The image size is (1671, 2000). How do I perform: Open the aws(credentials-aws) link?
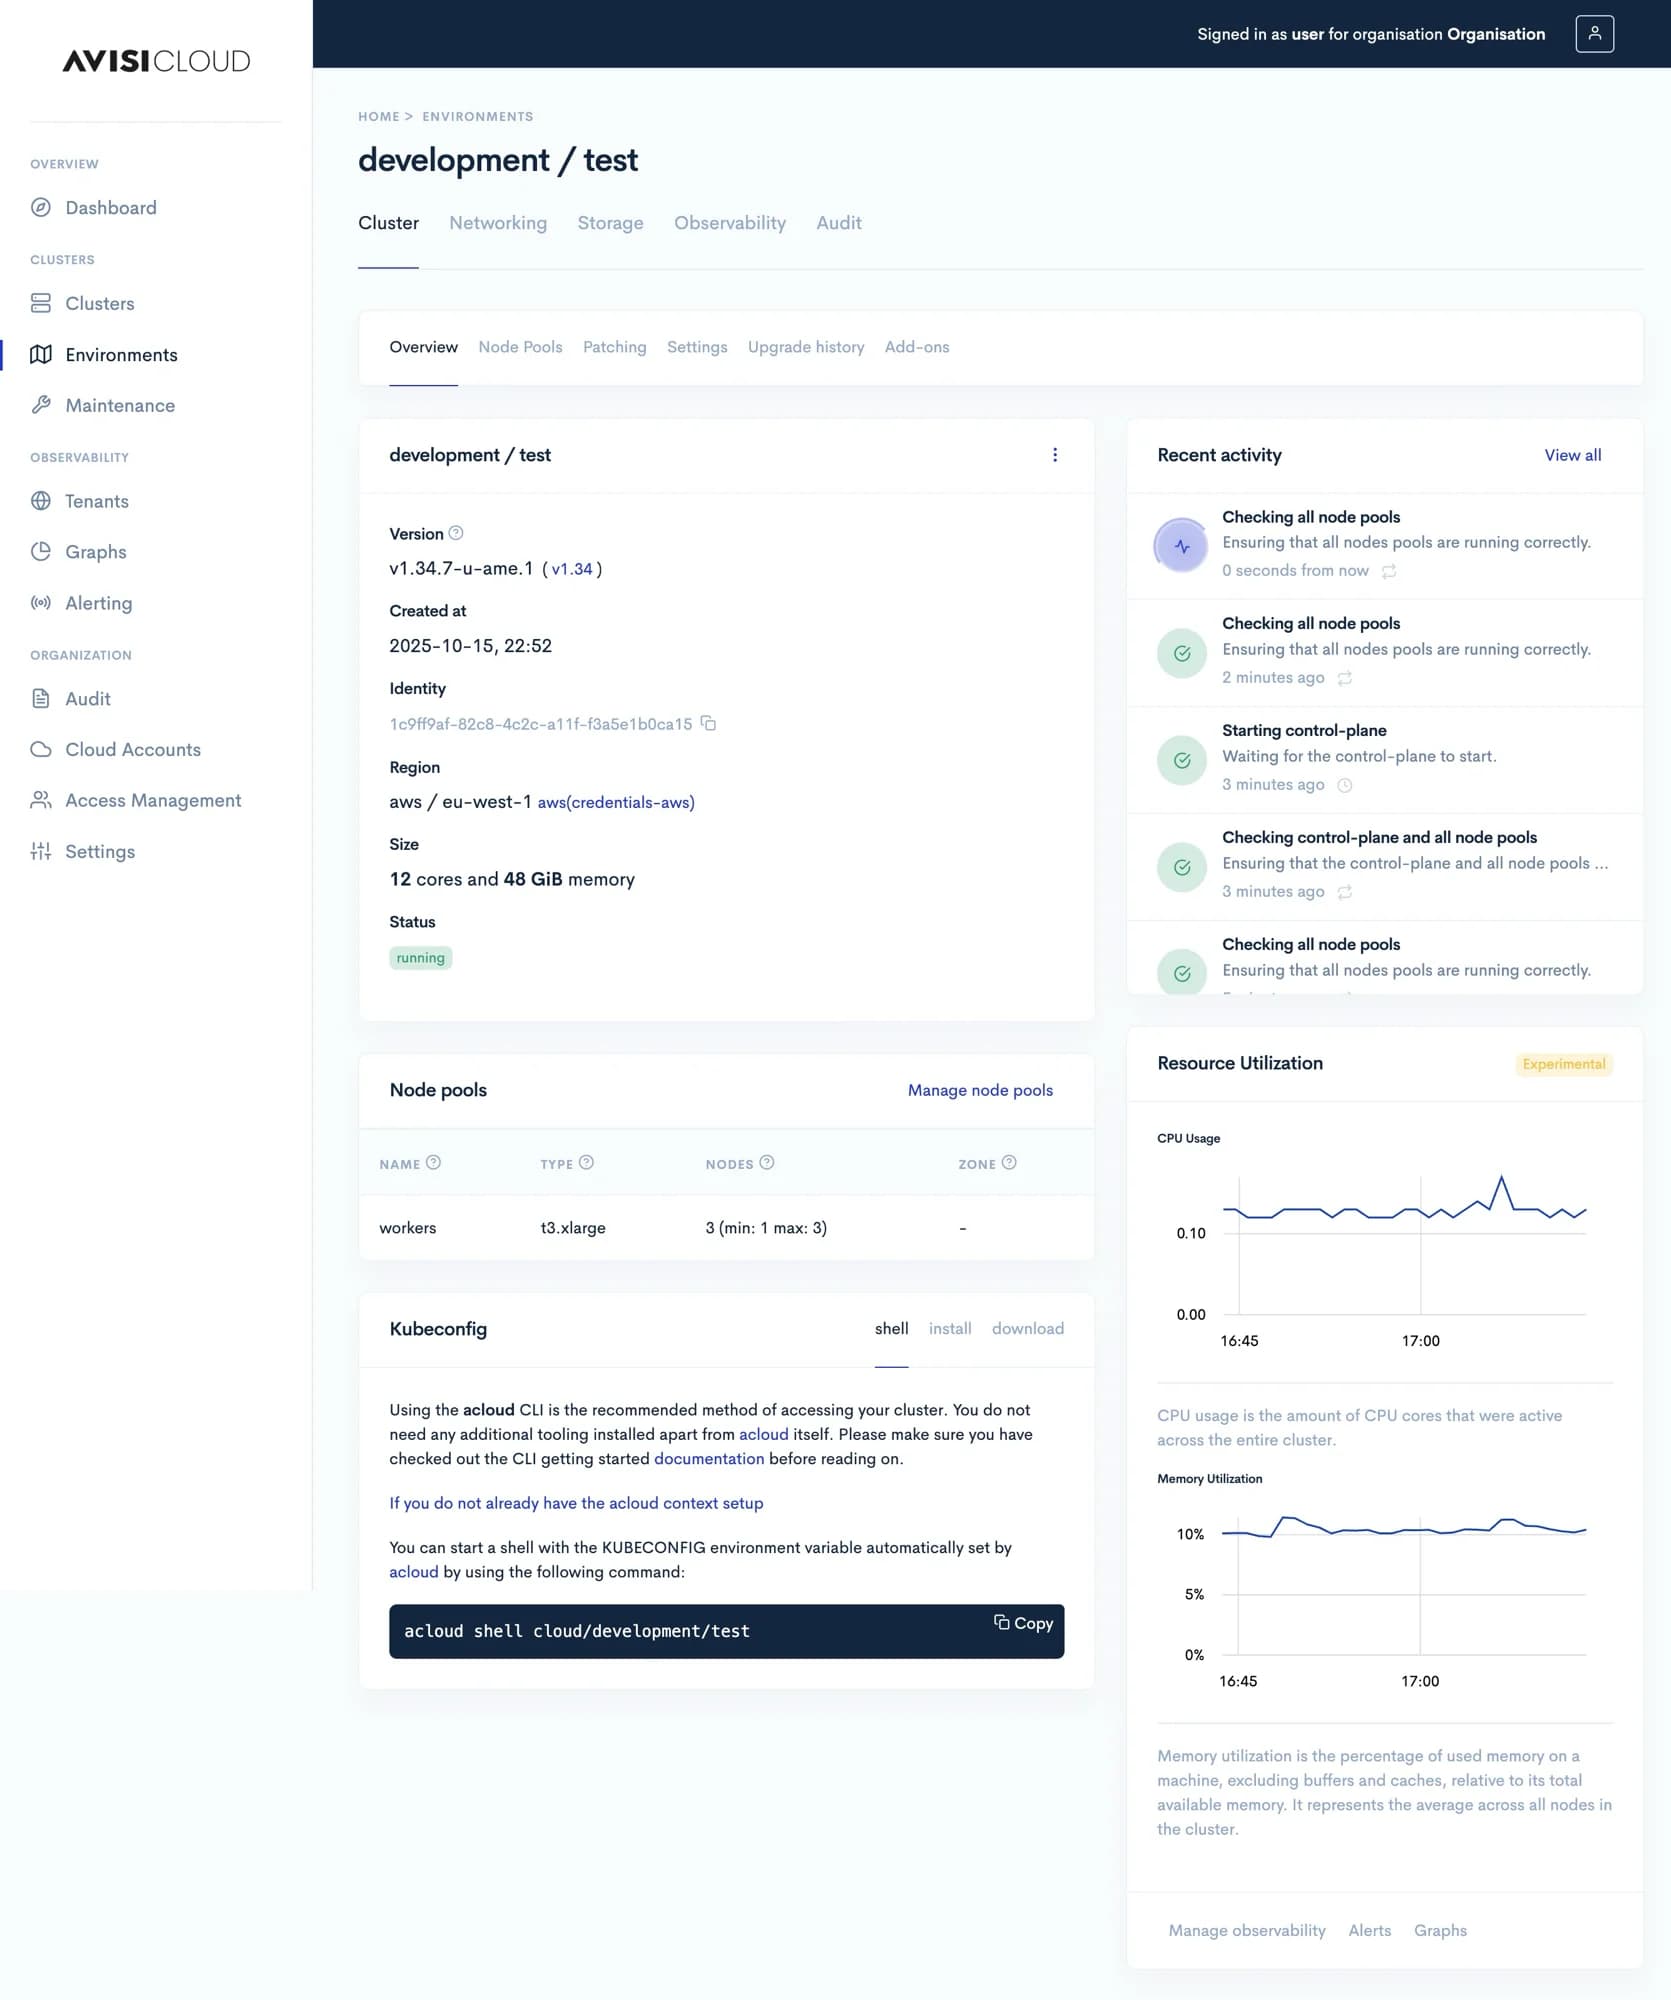pyautogui.click(x=616, y=802)
